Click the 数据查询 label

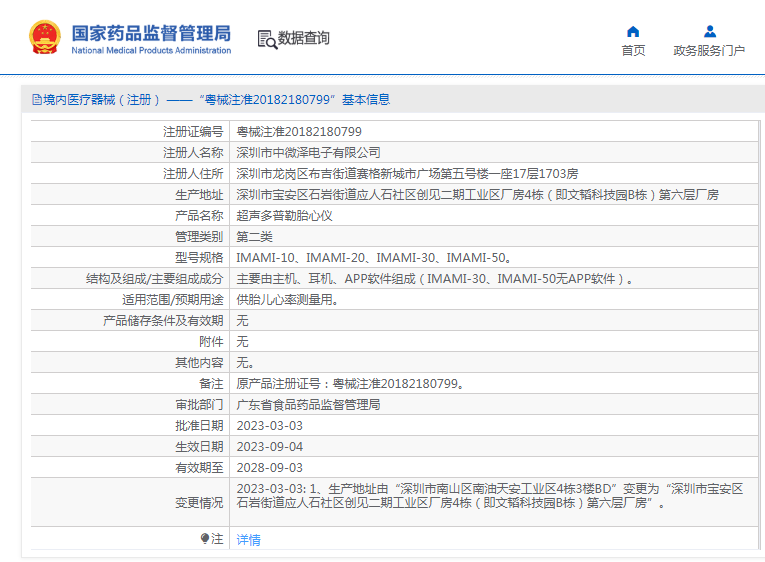tap(303, 38)
